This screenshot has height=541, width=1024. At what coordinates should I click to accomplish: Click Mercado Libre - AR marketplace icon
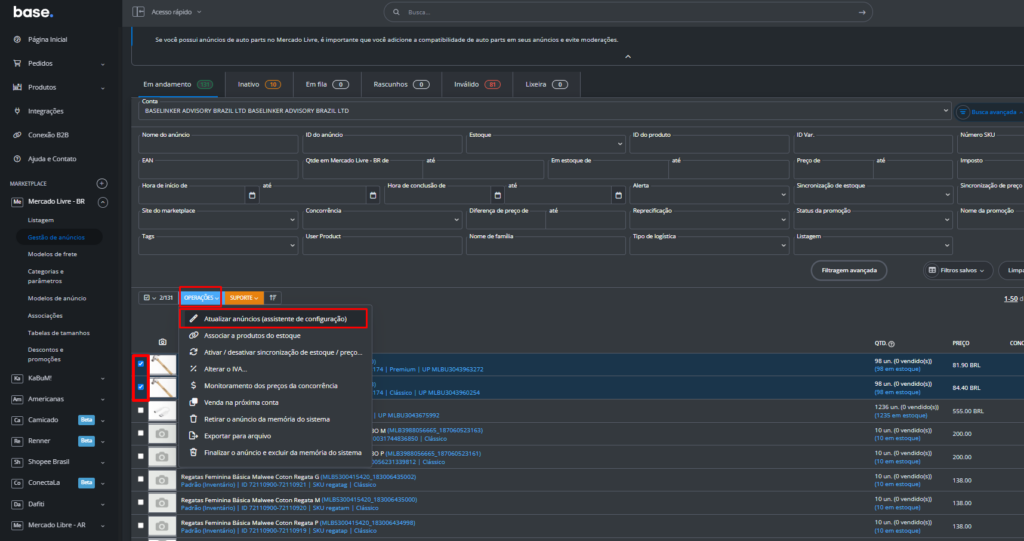point(17,525)
